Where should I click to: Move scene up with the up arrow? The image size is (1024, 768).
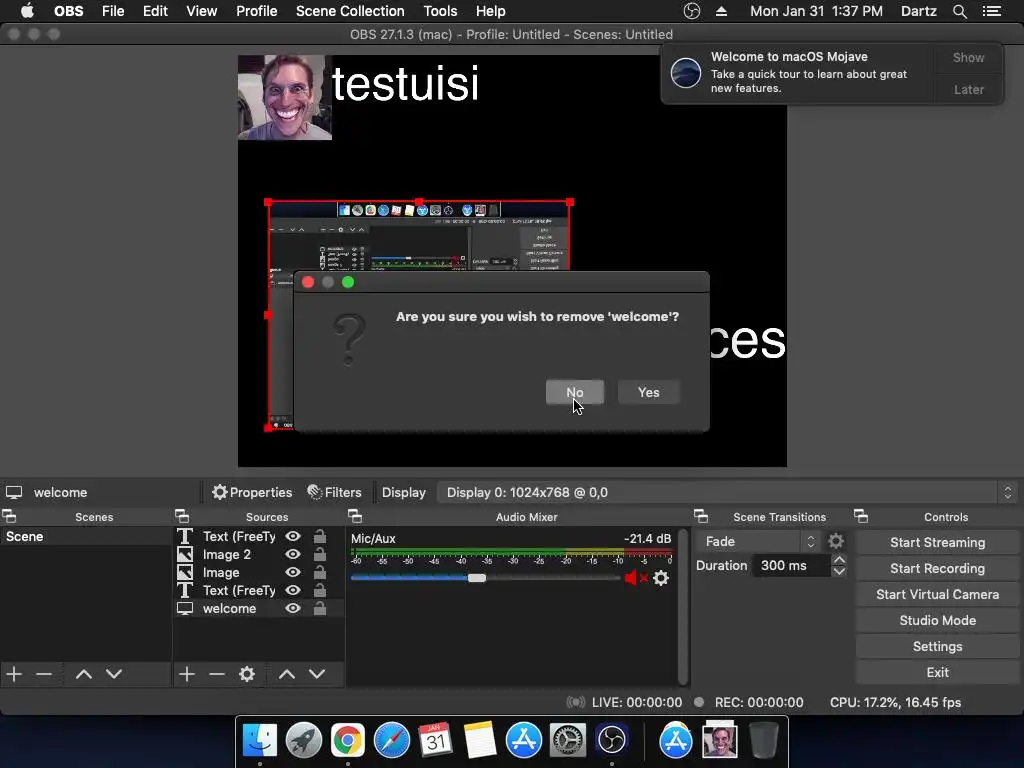pos(84,674)
